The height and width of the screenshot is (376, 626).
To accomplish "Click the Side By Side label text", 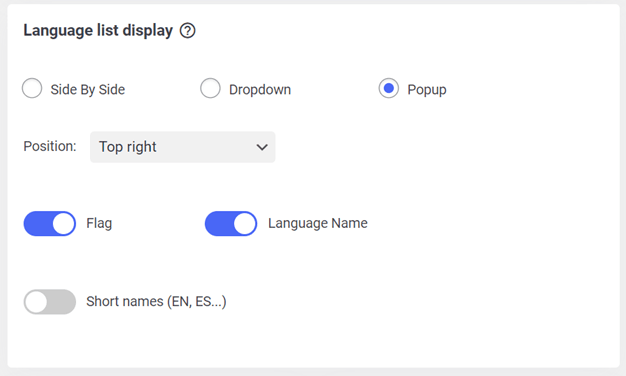I will [x=88, y=89].
